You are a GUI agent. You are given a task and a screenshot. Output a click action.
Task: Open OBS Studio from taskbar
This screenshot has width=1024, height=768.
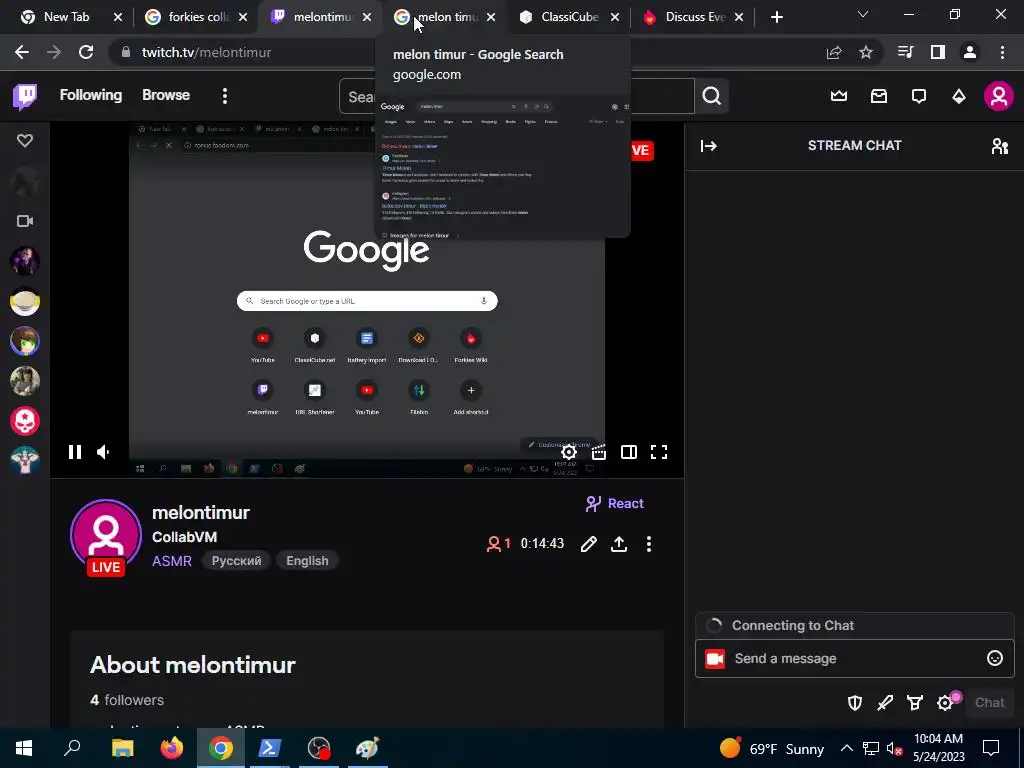tap(319, 748)
